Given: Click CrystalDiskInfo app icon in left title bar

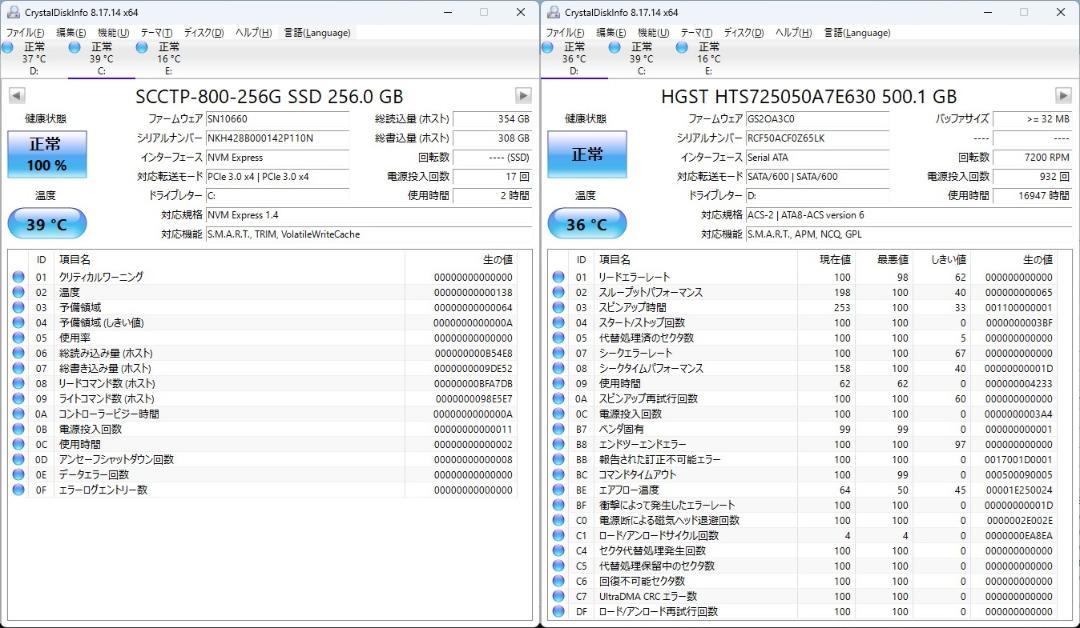Looking at the screenshot, I should coord(12,12).
